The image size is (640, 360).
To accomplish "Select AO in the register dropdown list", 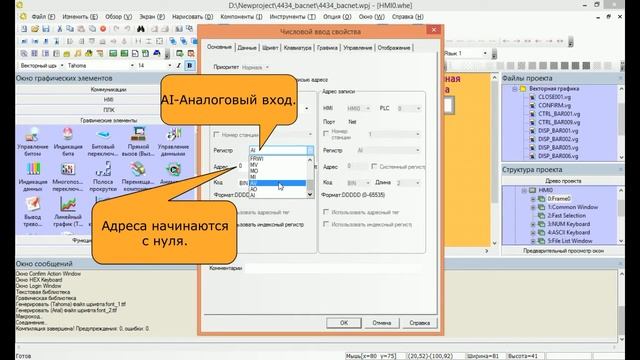I will click(278, 189).
